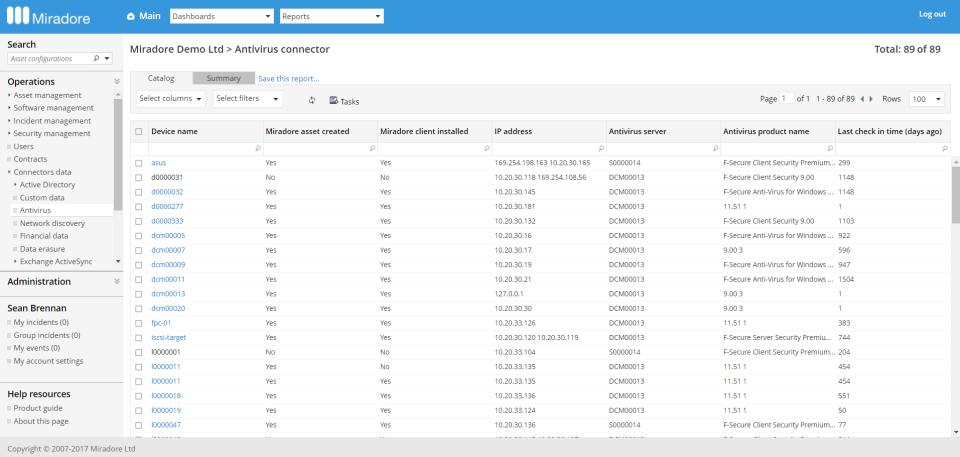The width and height of the screenshot is (960, 457).
Task: Click the table vertical scrollbar thumb
Action: 956,193
